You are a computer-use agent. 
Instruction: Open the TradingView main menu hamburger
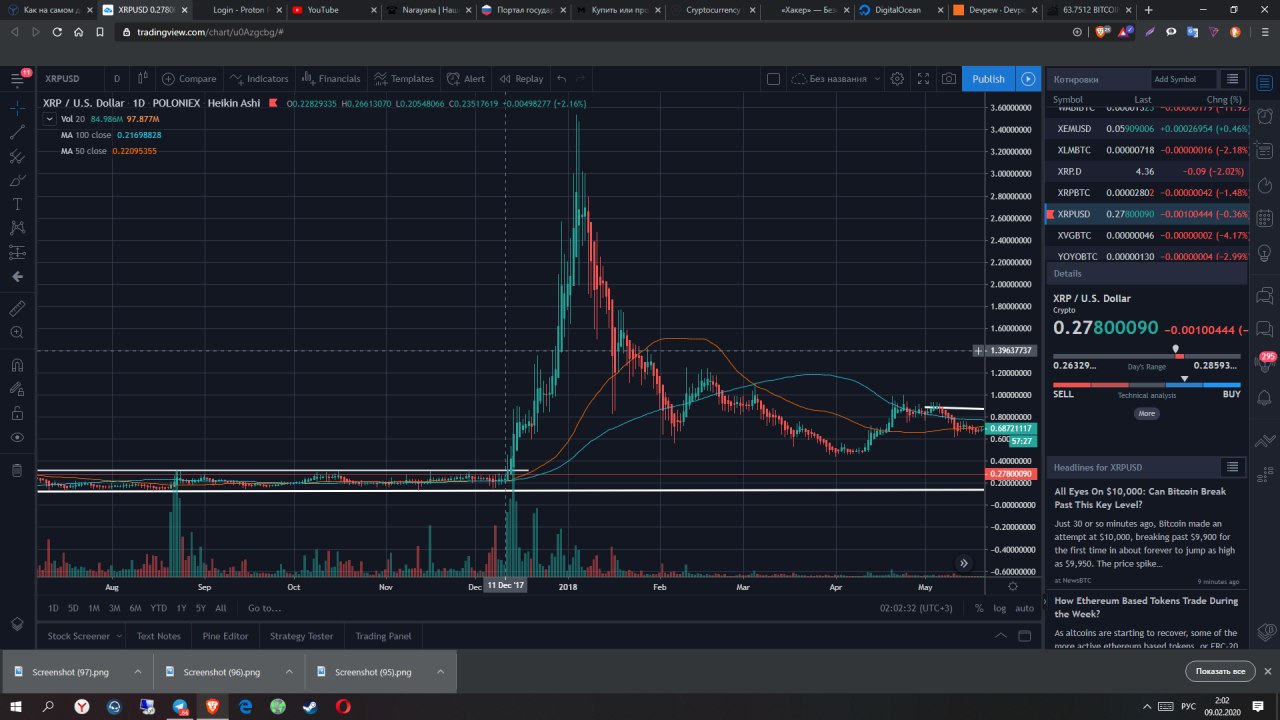[17, 79]
